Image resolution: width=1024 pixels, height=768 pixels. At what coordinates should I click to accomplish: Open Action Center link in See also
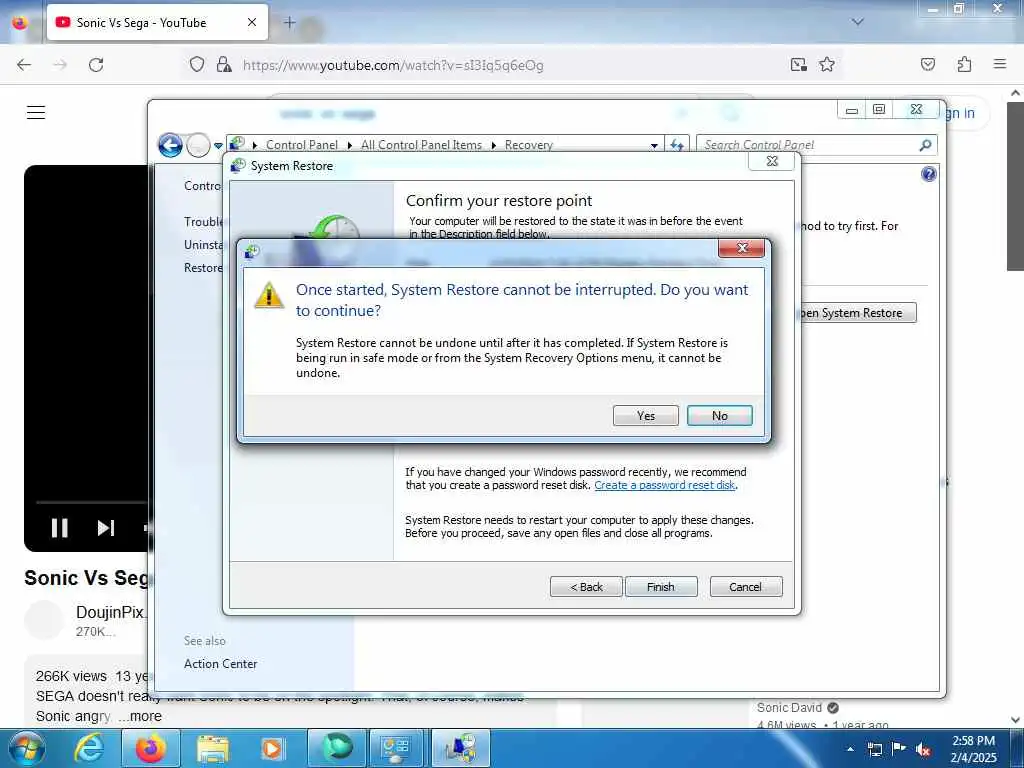[x=220, y=664]
